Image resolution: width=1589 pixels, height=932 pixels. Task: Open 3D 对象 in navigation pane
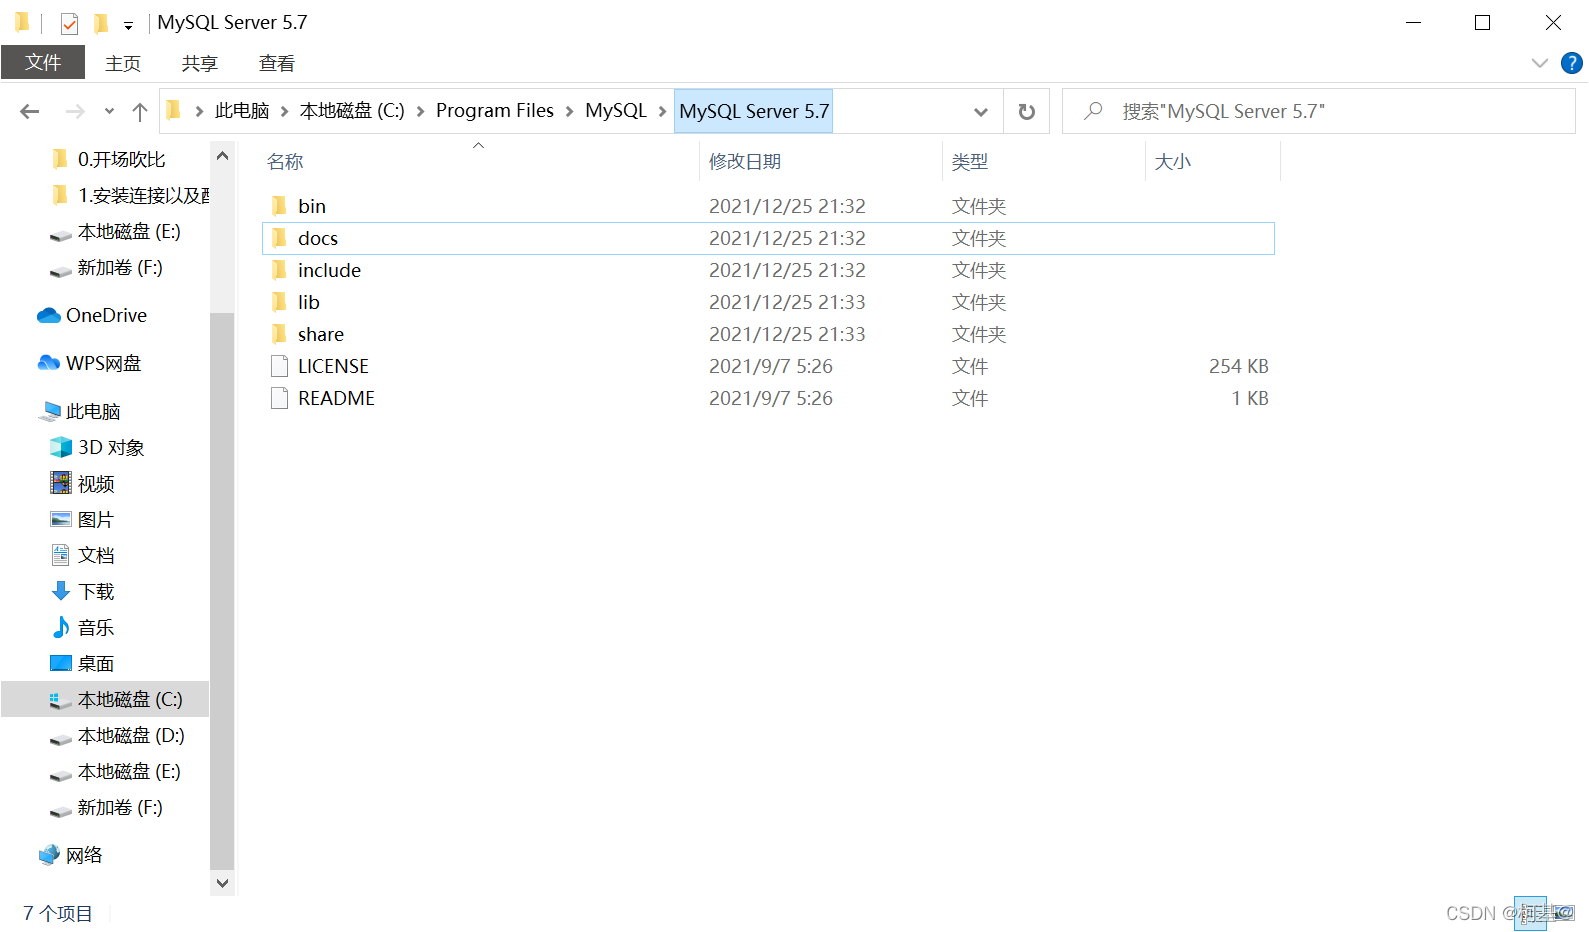111,447
